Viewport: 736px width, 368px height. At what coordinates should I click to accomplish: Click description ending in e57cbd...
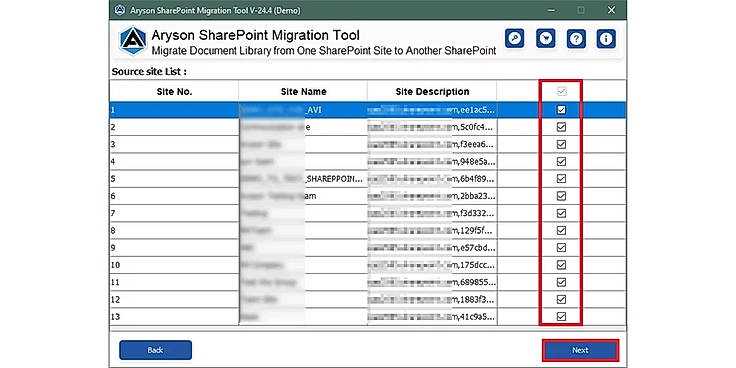[x=432, y=248]
